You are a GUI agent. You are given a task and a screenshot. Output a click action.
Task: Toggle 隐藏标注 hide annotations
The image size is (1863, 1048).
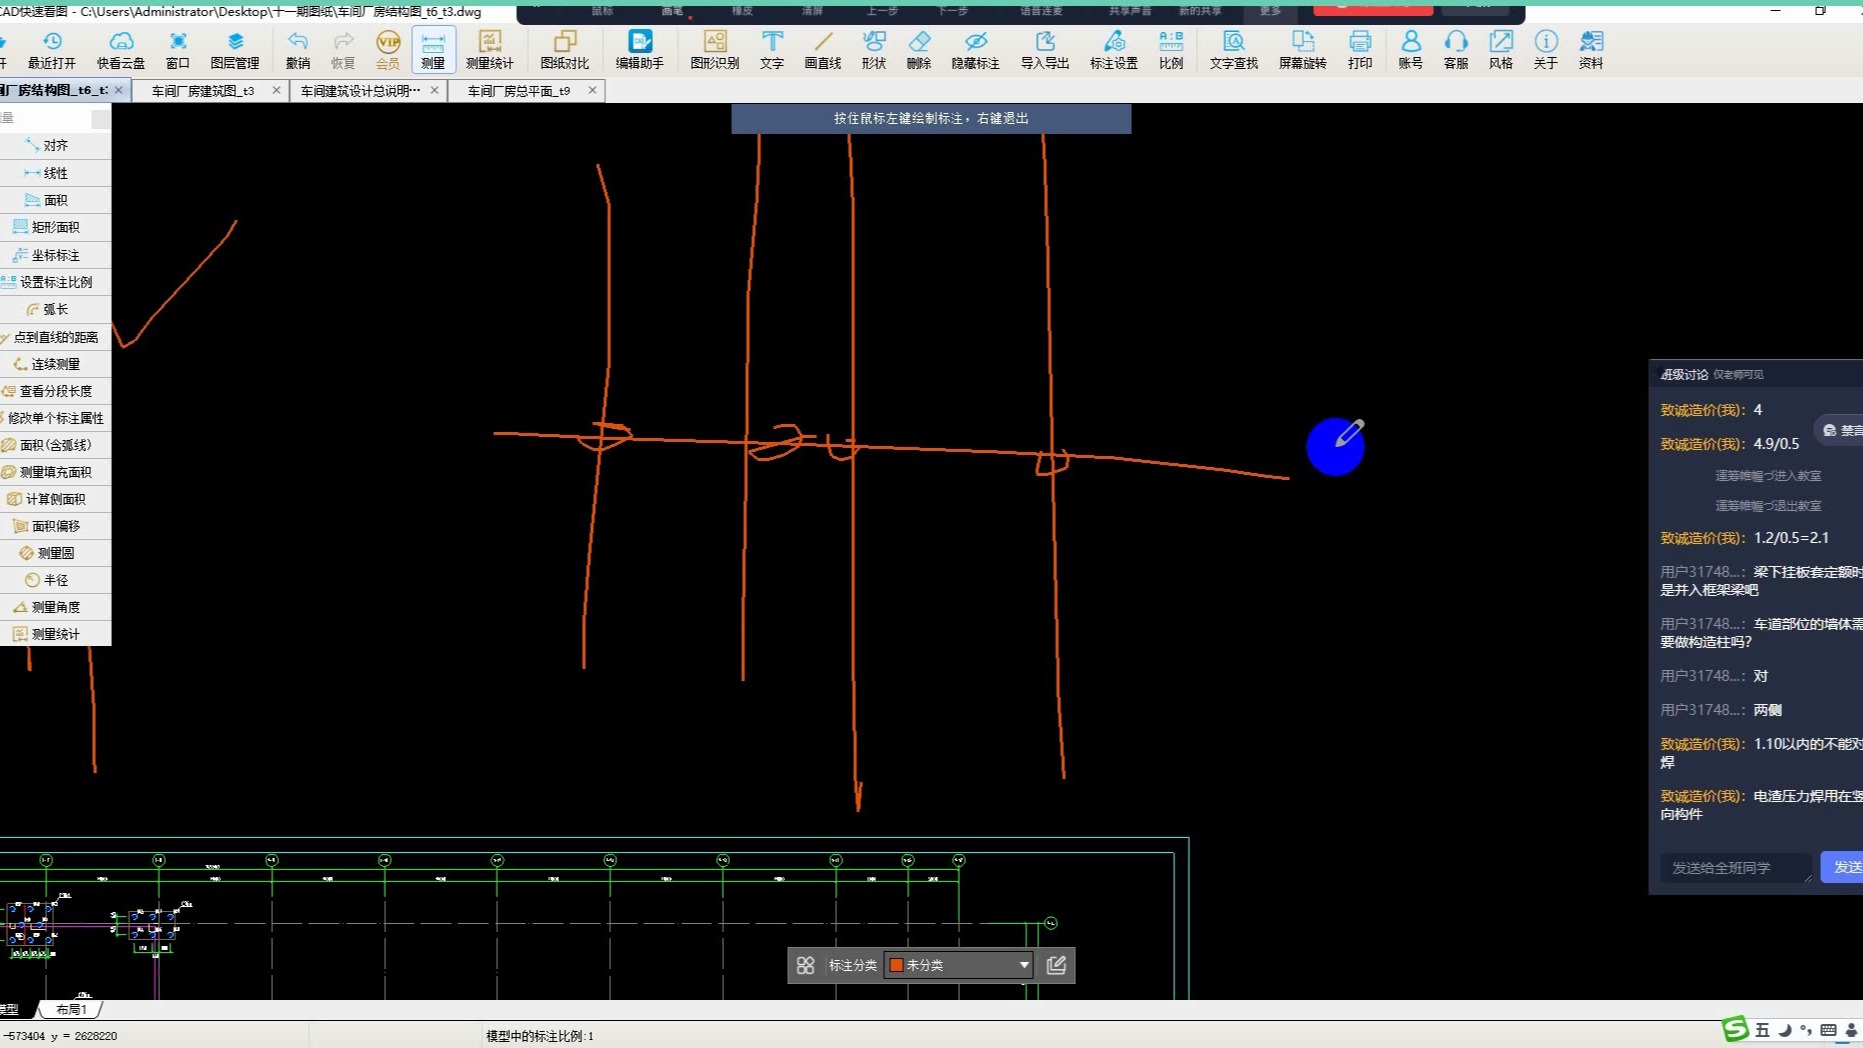(975, 50)
